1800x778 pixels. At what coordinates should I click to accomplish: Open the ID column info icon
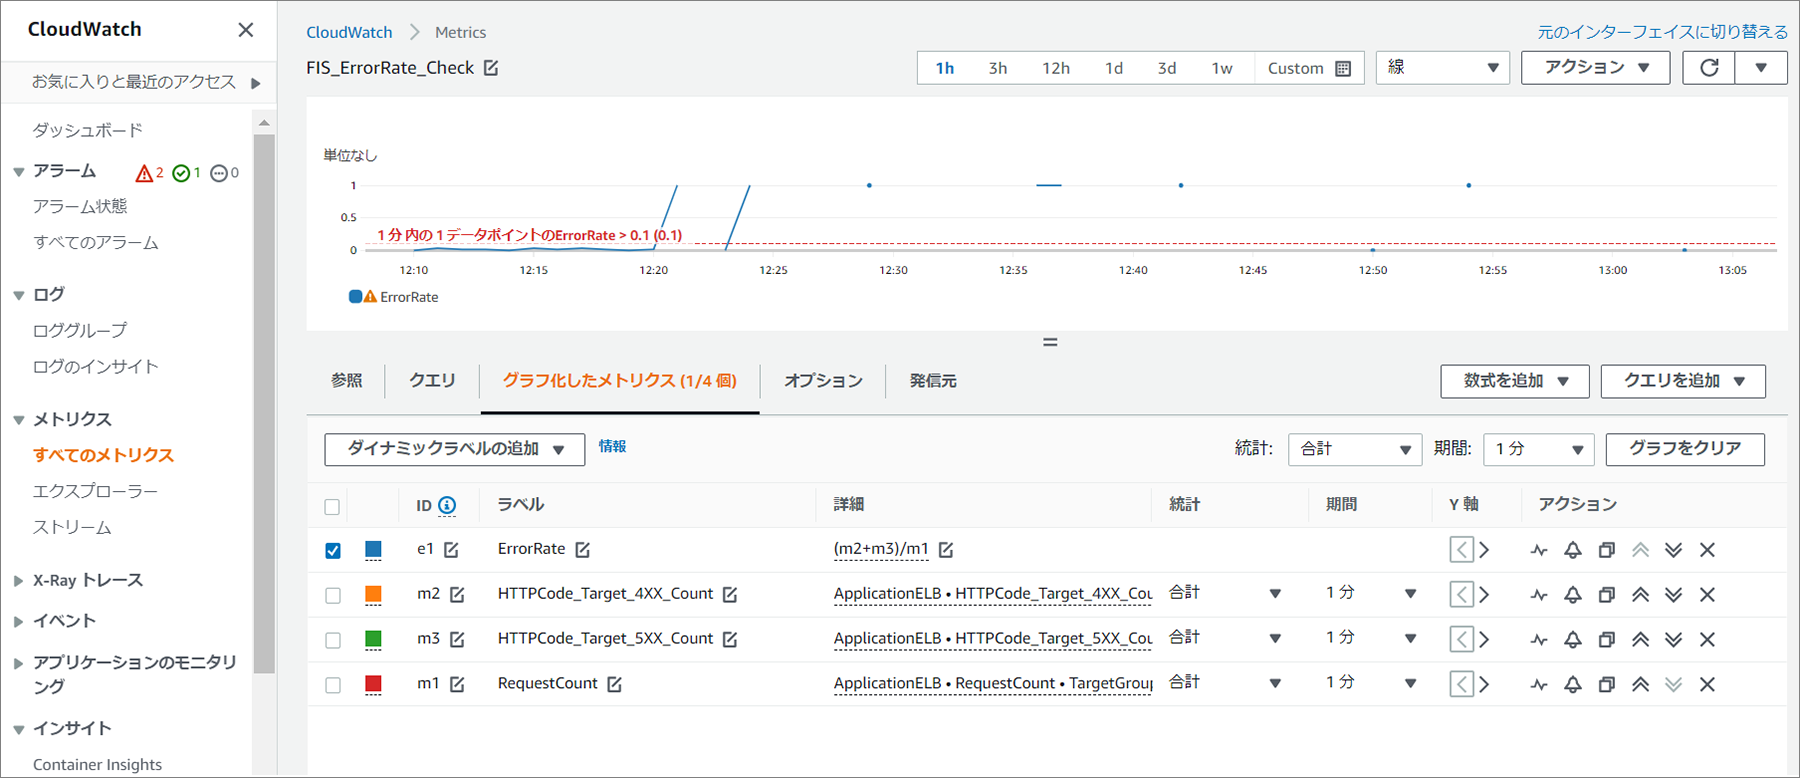(447, 505)
